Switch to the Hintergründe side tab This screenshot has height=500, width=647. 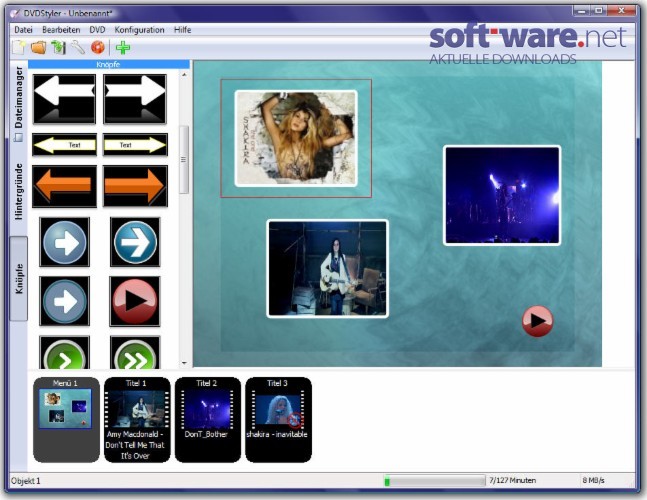click(19, 191)
